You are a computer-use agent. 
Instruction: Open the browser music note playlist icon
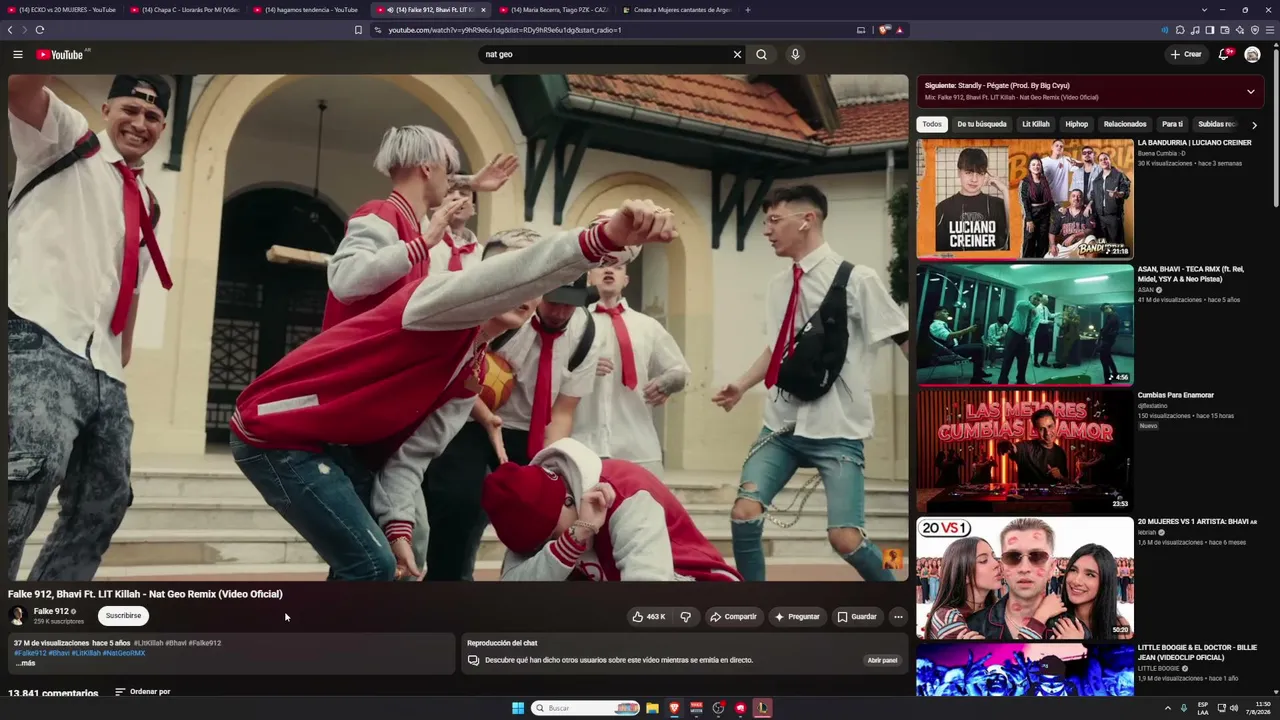point(1195,30)
